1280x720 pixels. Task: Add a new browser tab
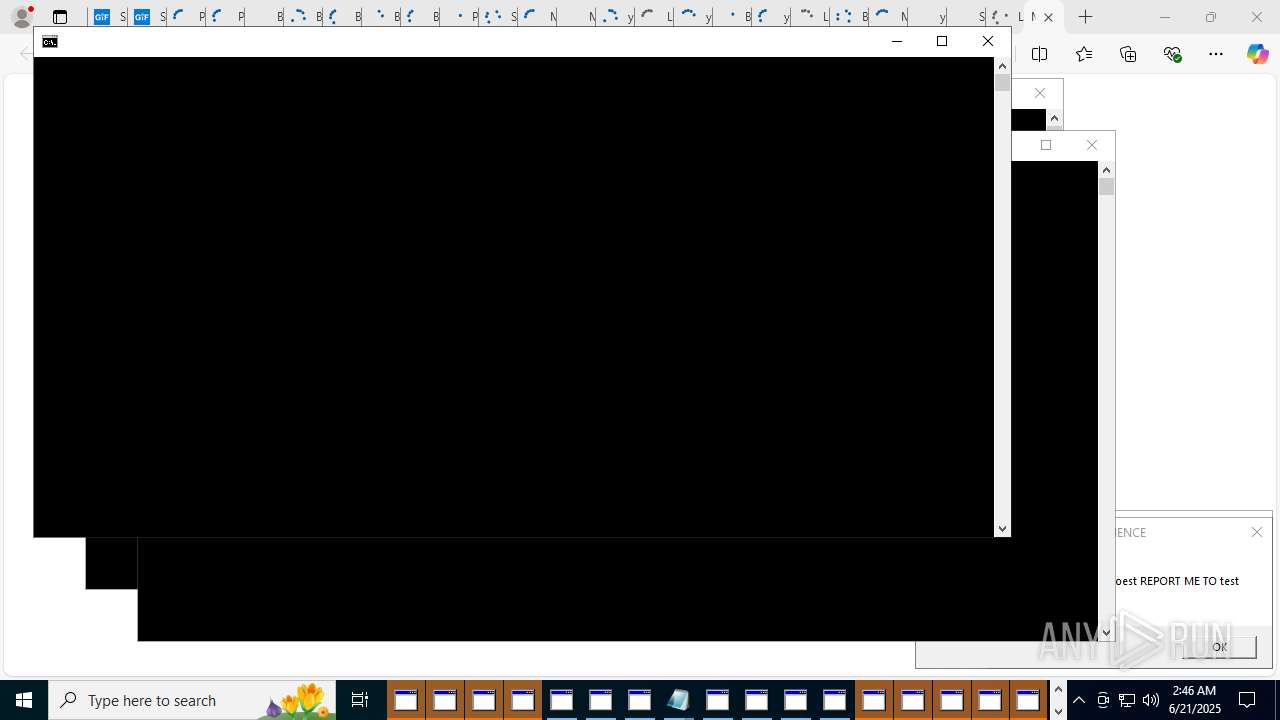coord(1086,17)
